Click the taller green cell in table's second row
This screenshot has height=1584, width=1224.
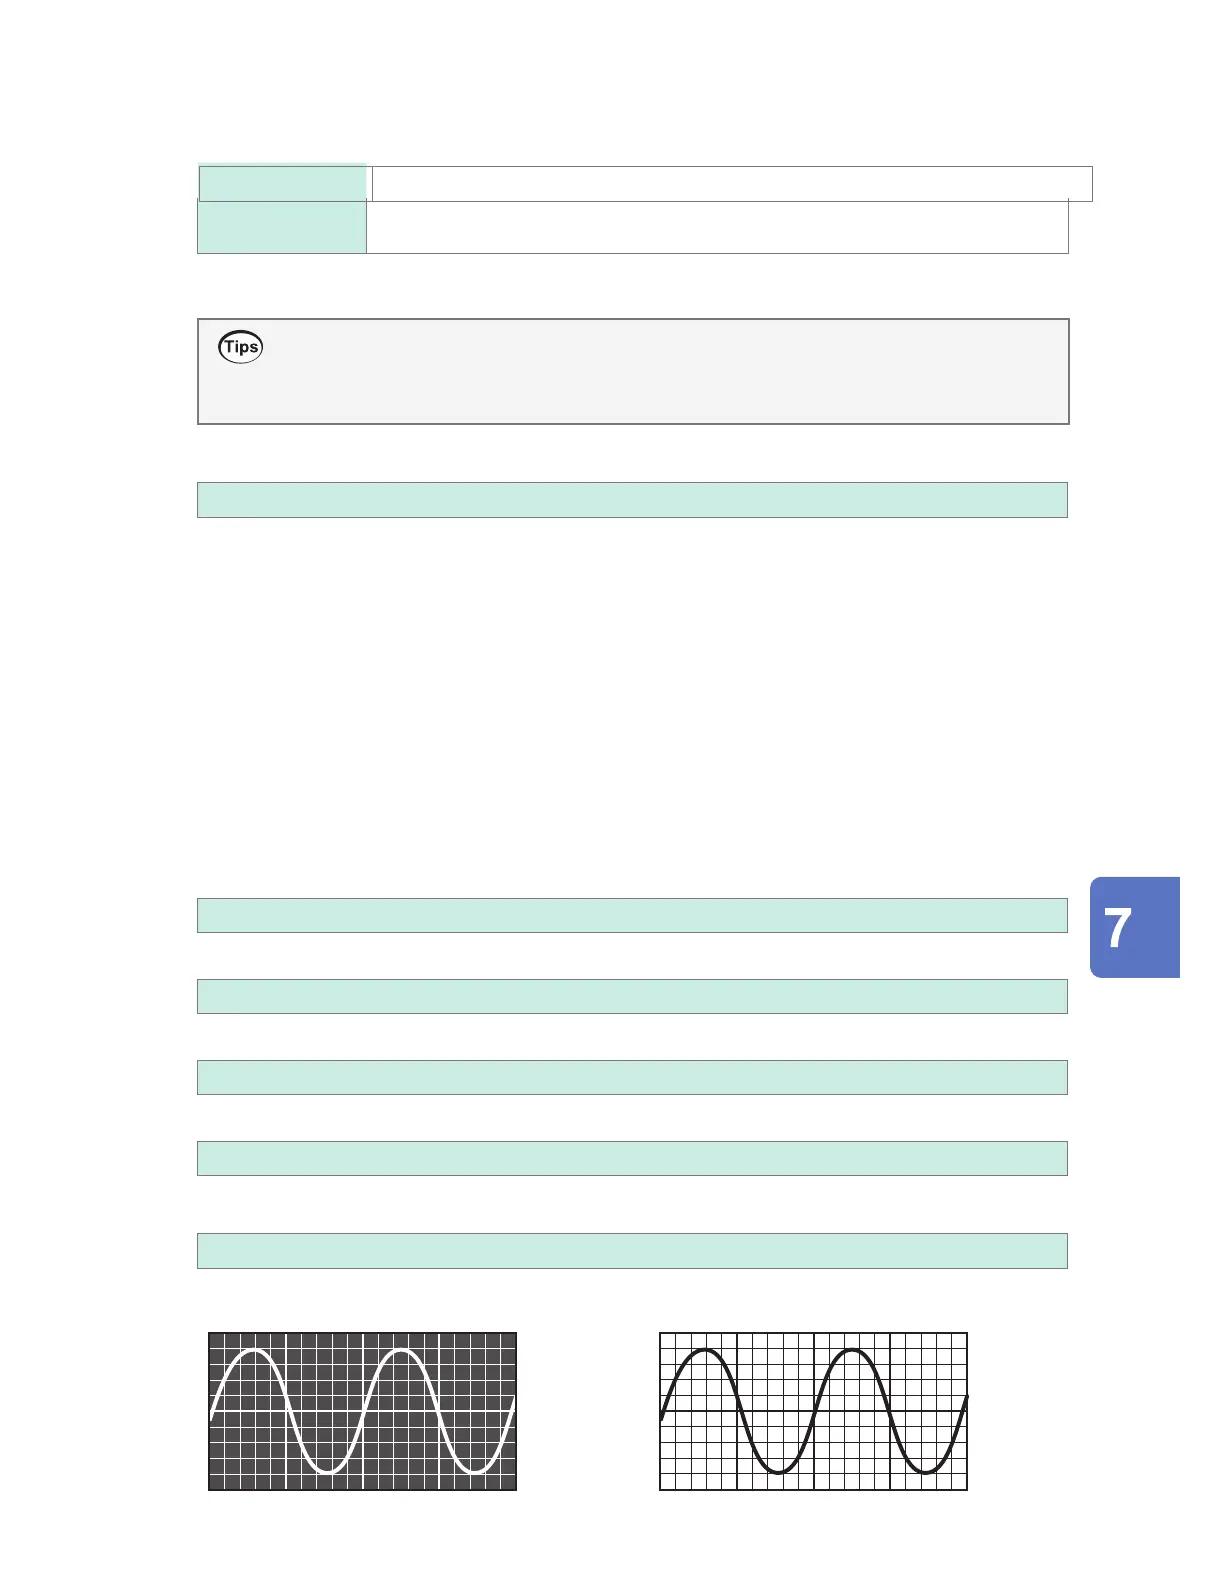pyautogui.click(x=282, y=227)
